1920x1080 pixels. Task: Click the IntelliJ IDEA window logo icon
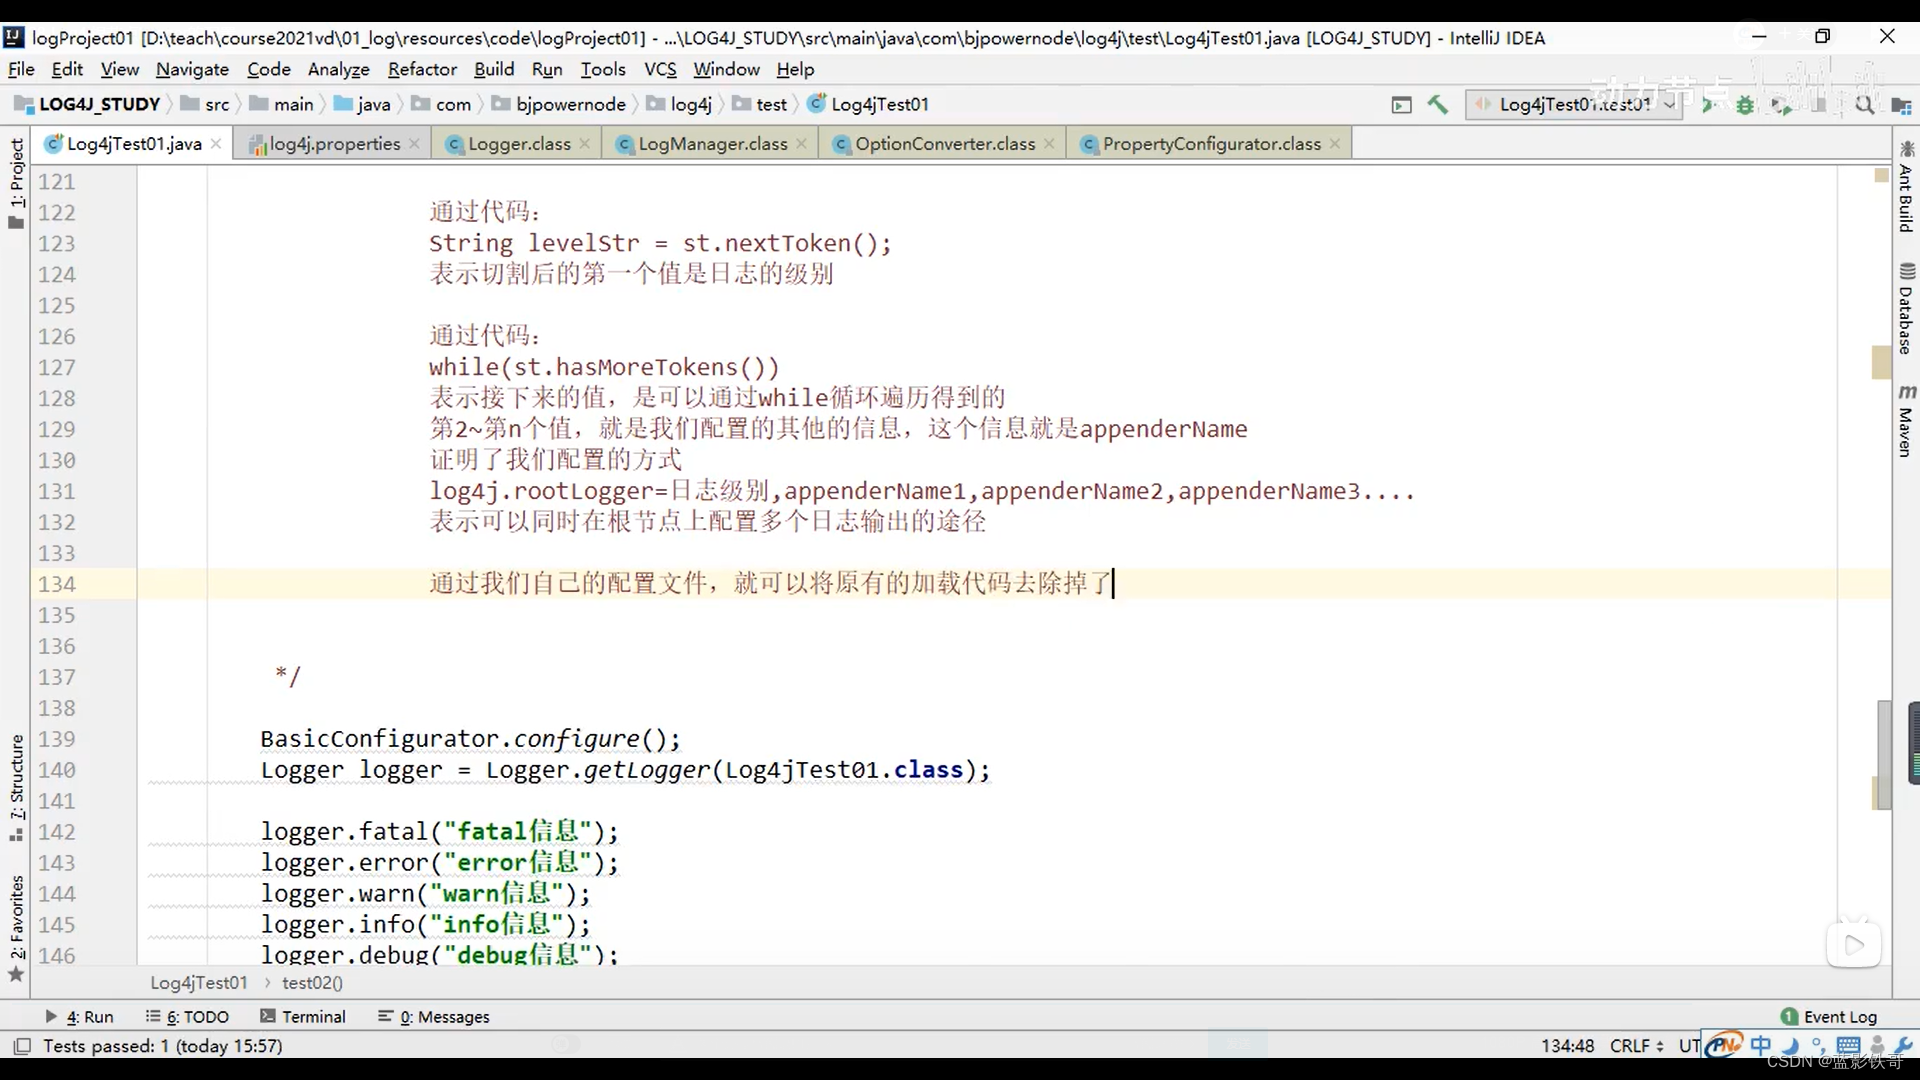click(x=13, y=38)
